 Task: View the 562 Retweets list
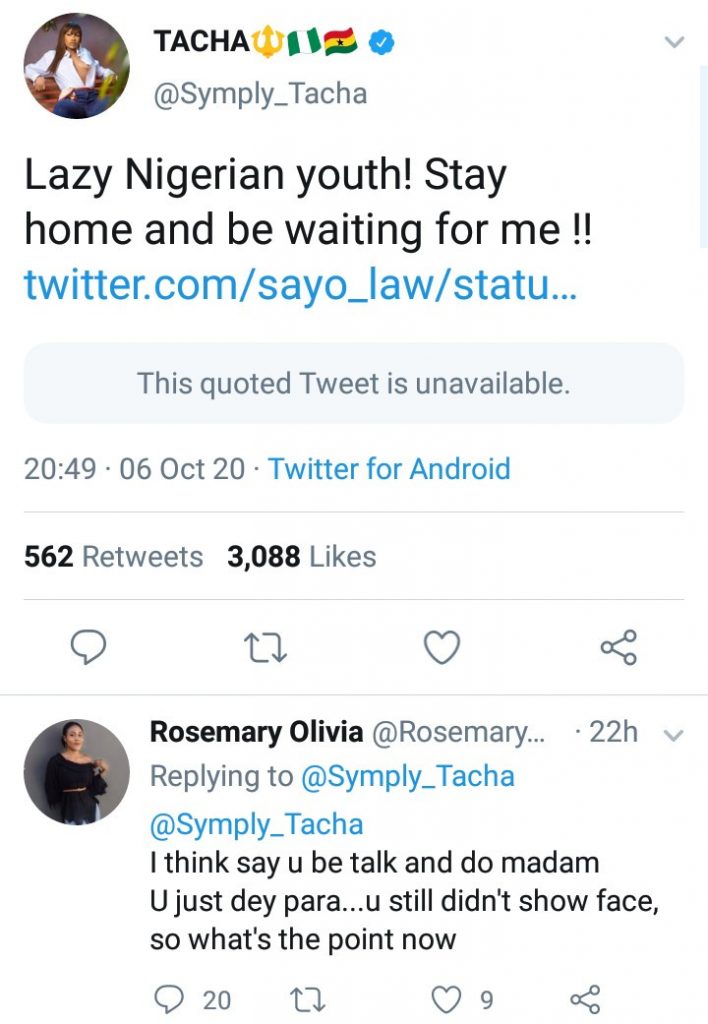pos(113,557)
